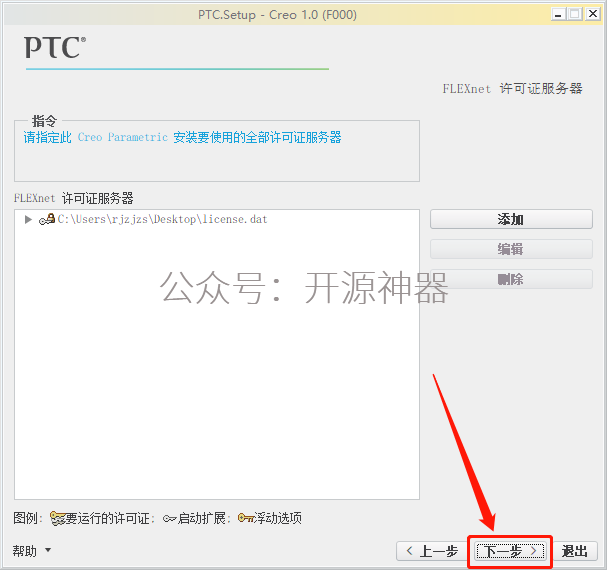Click the top-right 'FLEXnet 许可证服务器' heading

(513, 89)
